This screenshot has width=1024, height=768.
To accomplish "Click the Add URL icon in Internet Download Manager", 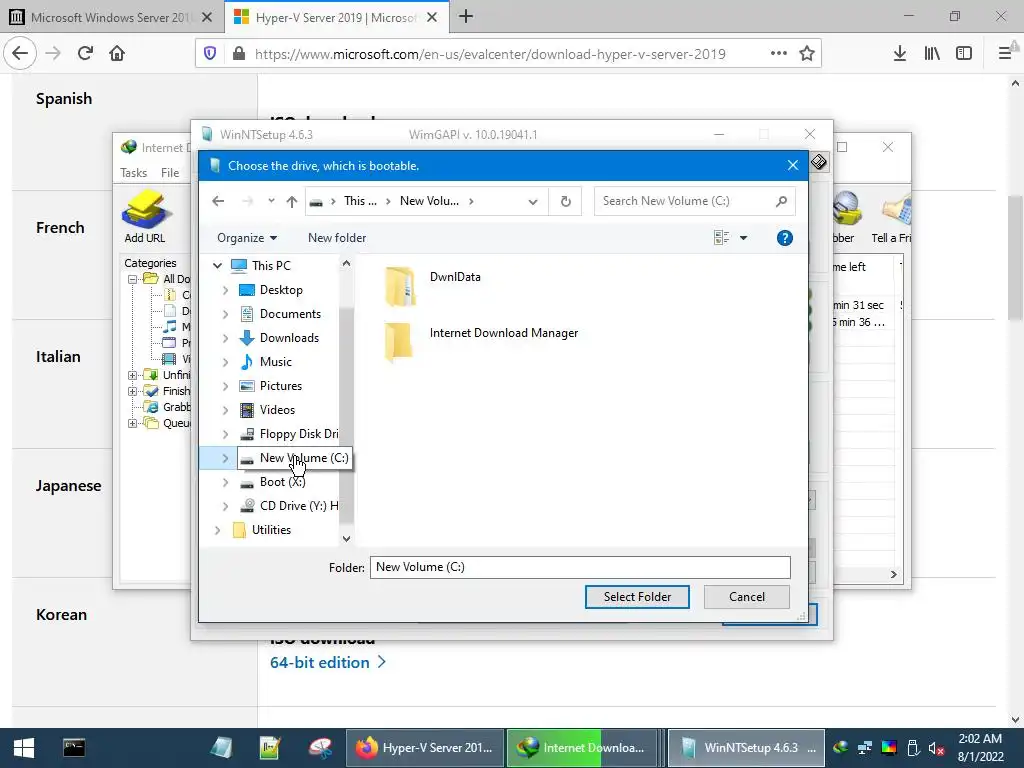I will pyautogui.click(x=145, y=217).
